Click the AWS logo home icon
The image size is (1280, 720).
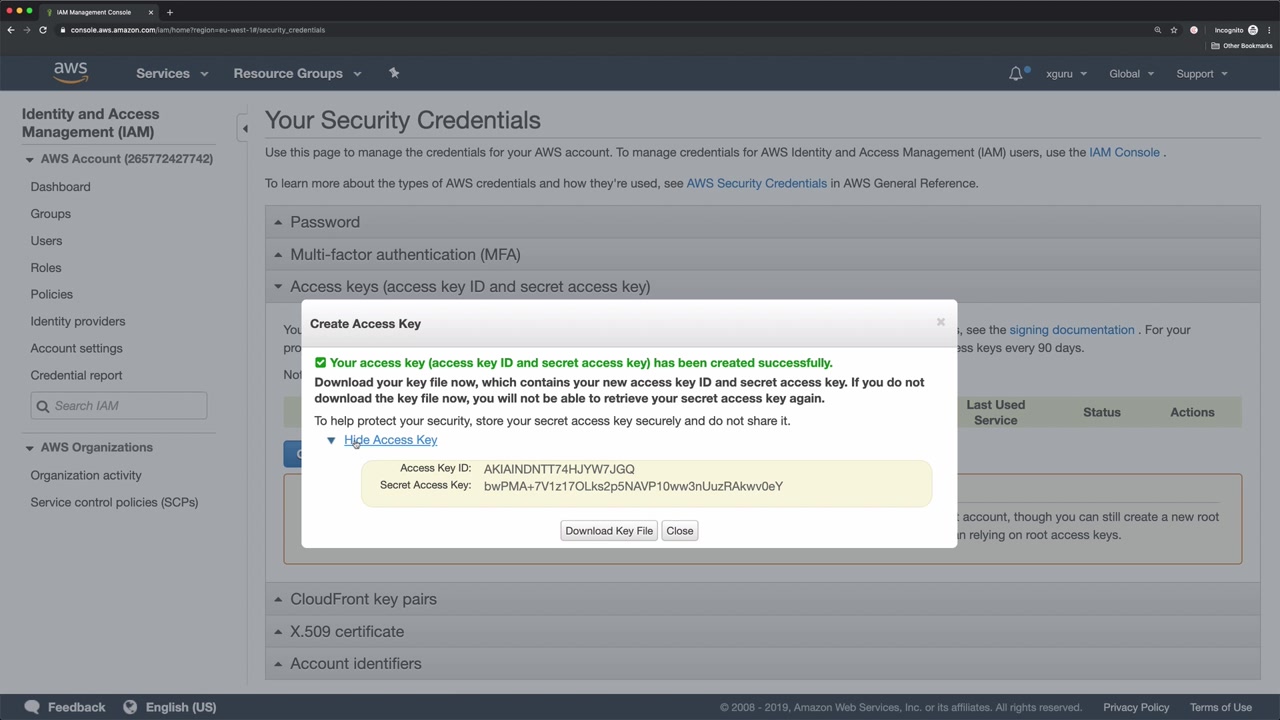click(x=70, y=73)
